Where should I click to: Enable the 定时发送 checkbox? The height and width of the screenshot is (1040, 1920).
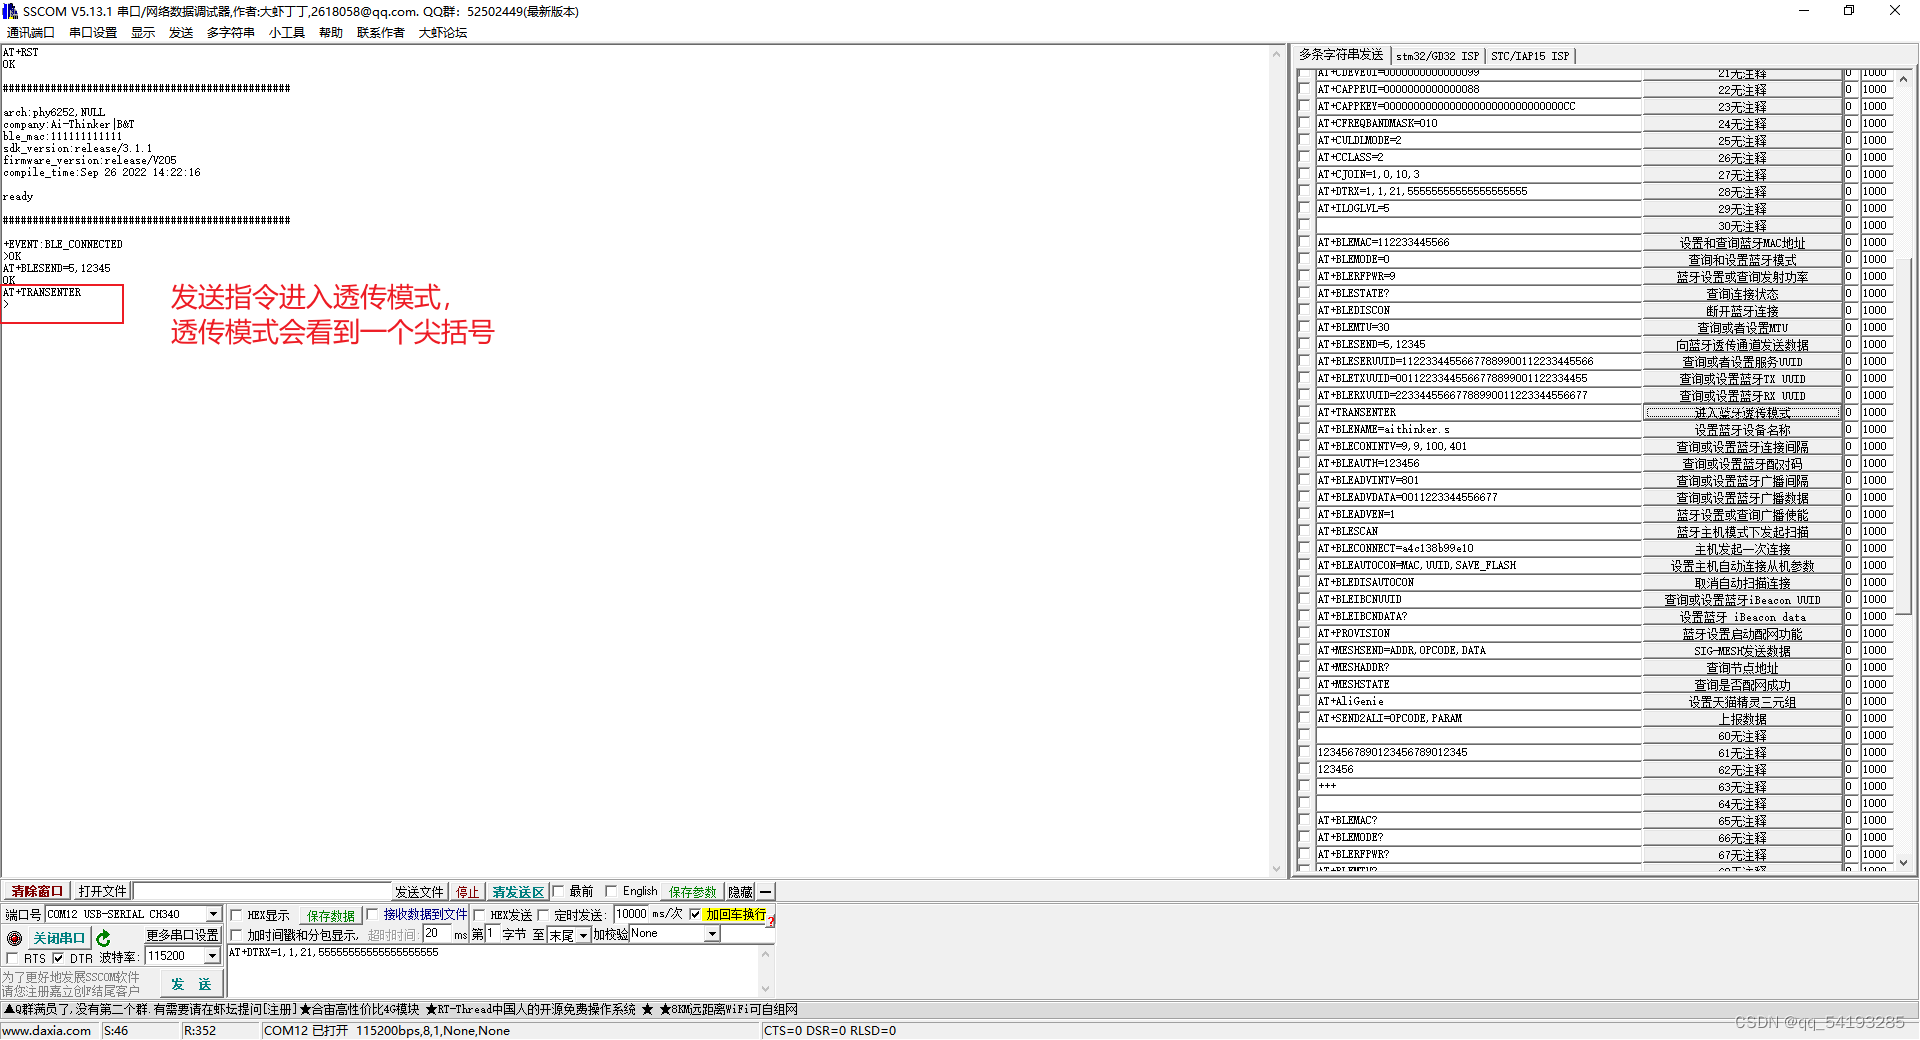[x=543, y=915]
